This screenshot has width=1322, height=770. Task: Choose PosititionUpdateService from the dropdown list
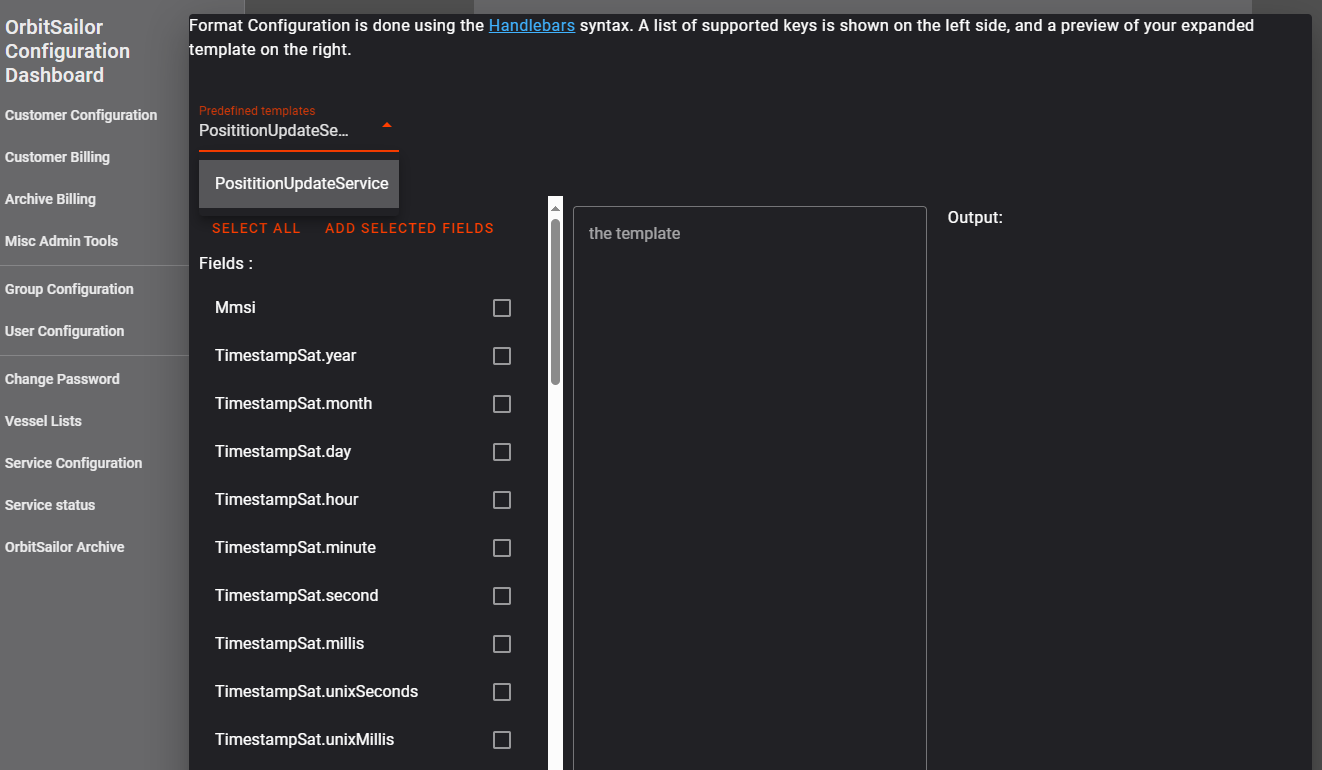pyautogui.click(x=299, y=184)
